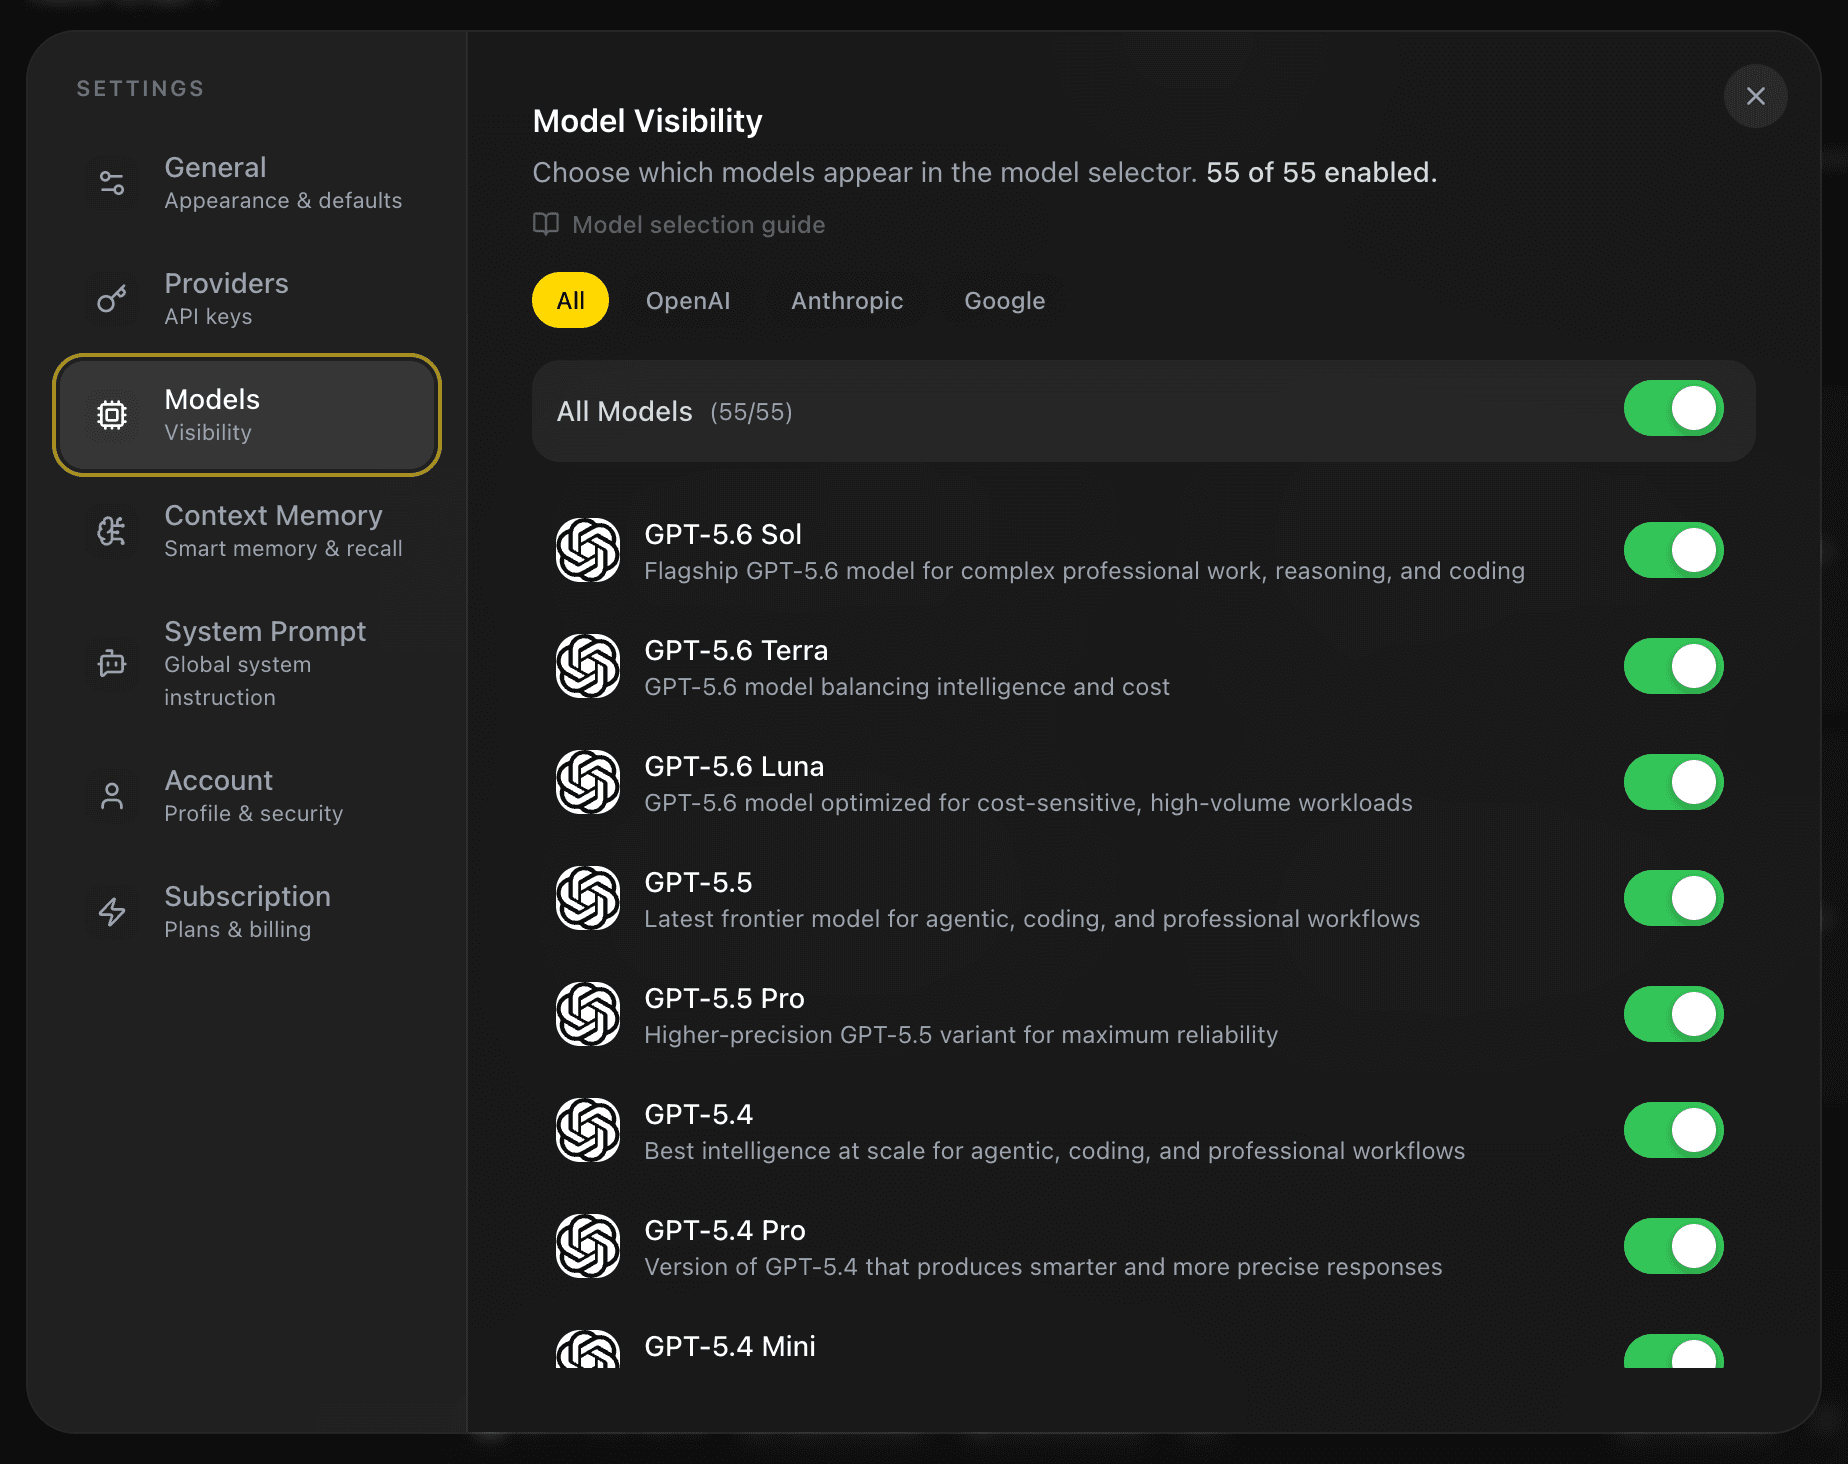The height and width of the screenshot is (1464, 1848).
Task: Go to Context Memory settings
Action: [247, 531]
